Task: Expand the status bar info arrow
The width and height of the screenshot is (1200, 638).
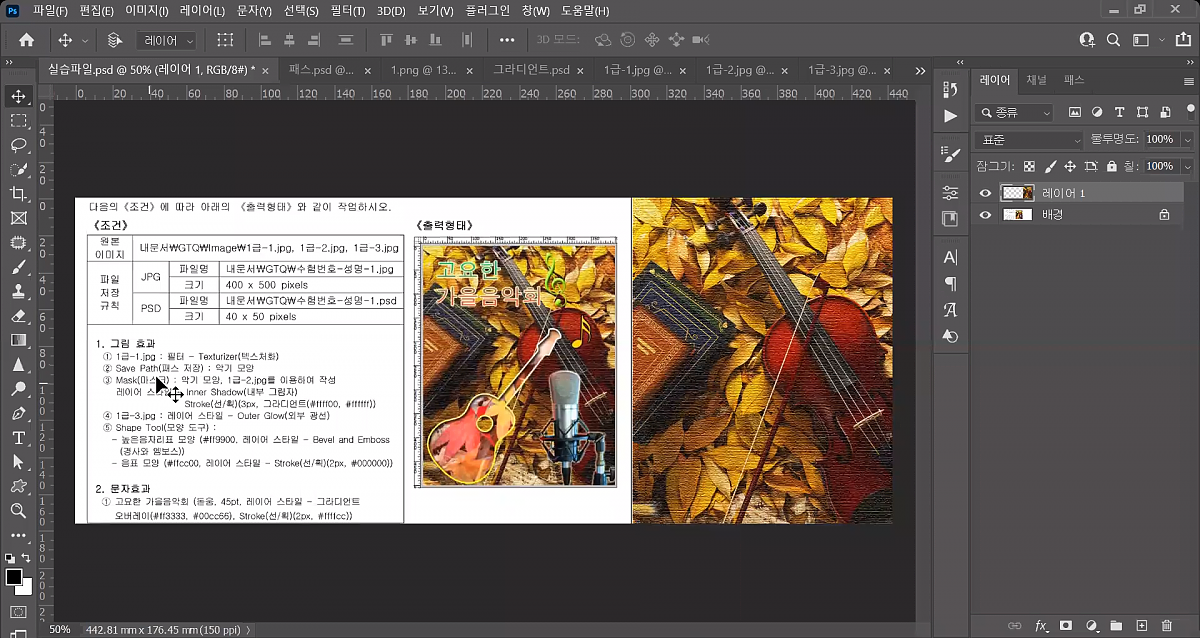Action: [x=248, y=630]
